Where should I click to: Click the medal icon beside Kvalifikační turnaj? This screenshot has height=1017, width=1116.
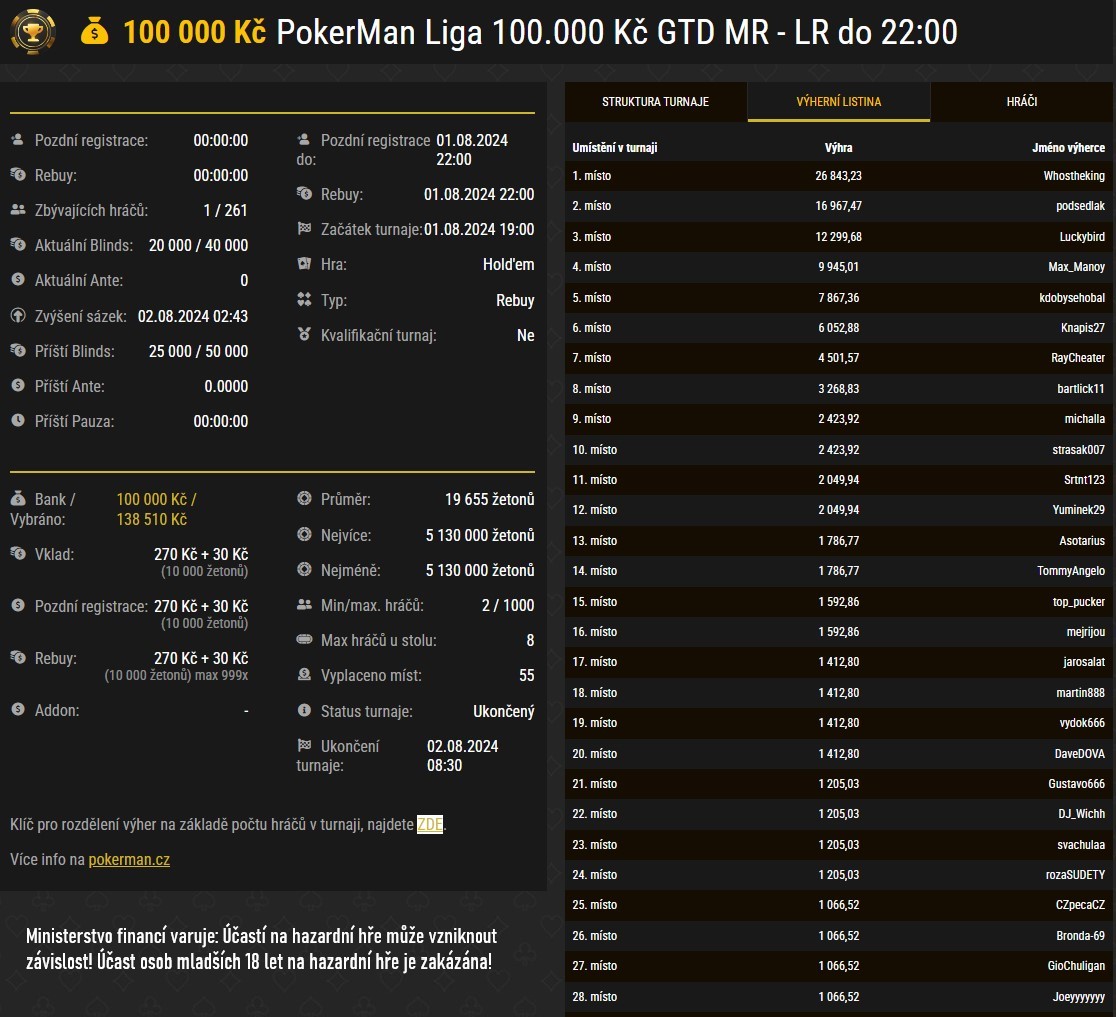click(304, 334)
